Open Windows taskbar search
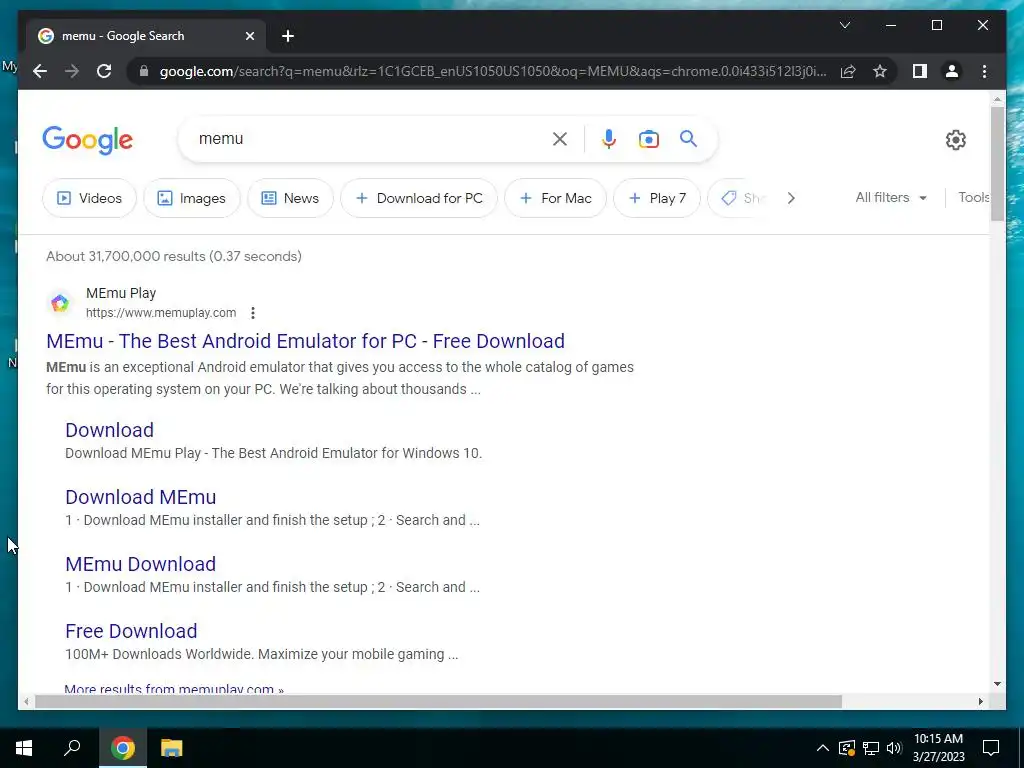Screen dimensions: 1024x768 click(x=72, y=748)
